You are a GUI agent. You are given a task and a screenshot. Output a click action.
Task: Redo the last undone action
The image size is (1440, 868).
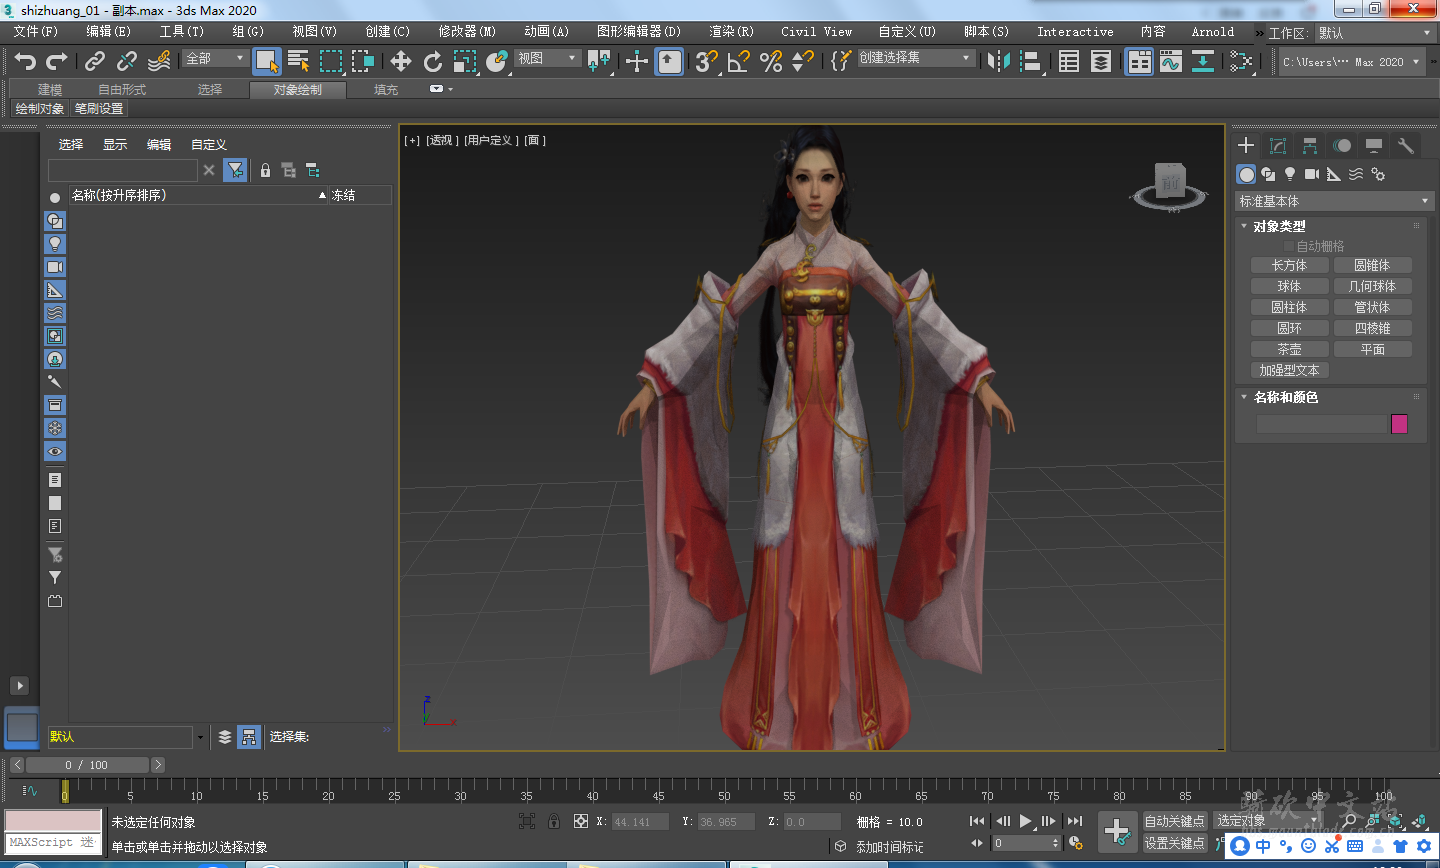(57, 62)
